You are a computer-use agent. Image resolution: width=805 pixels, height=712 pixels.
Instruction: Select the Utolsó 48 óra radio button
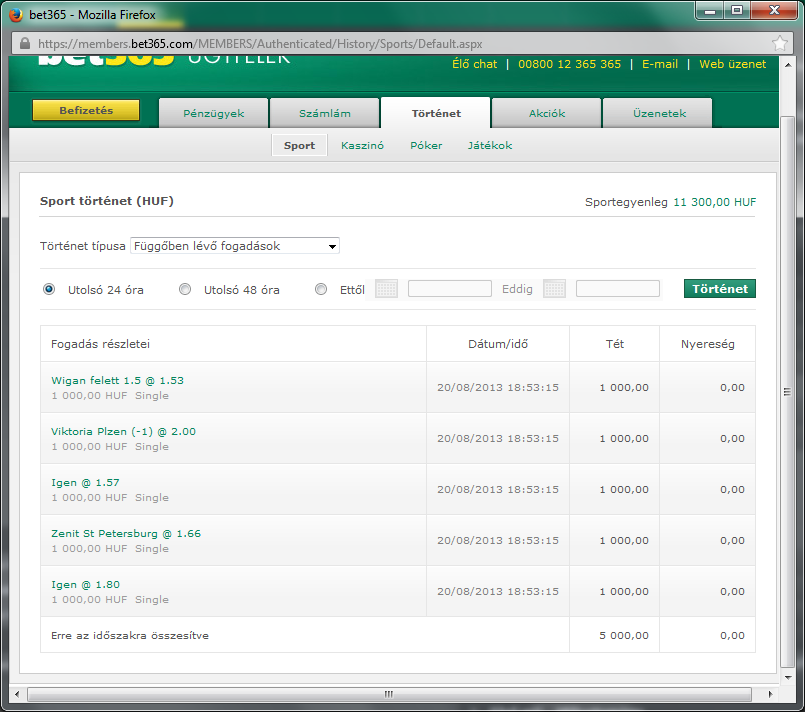coord(185,290)
